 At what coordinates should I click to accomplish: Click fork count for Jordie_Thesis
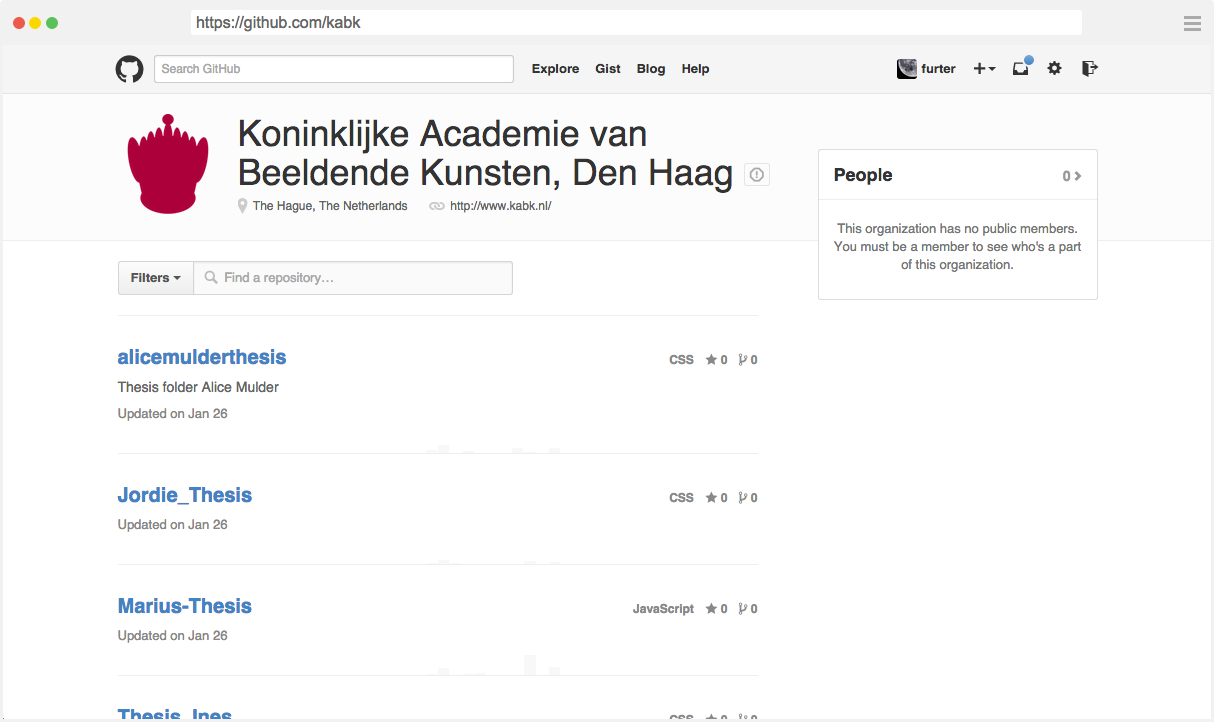tap(748, 498)
